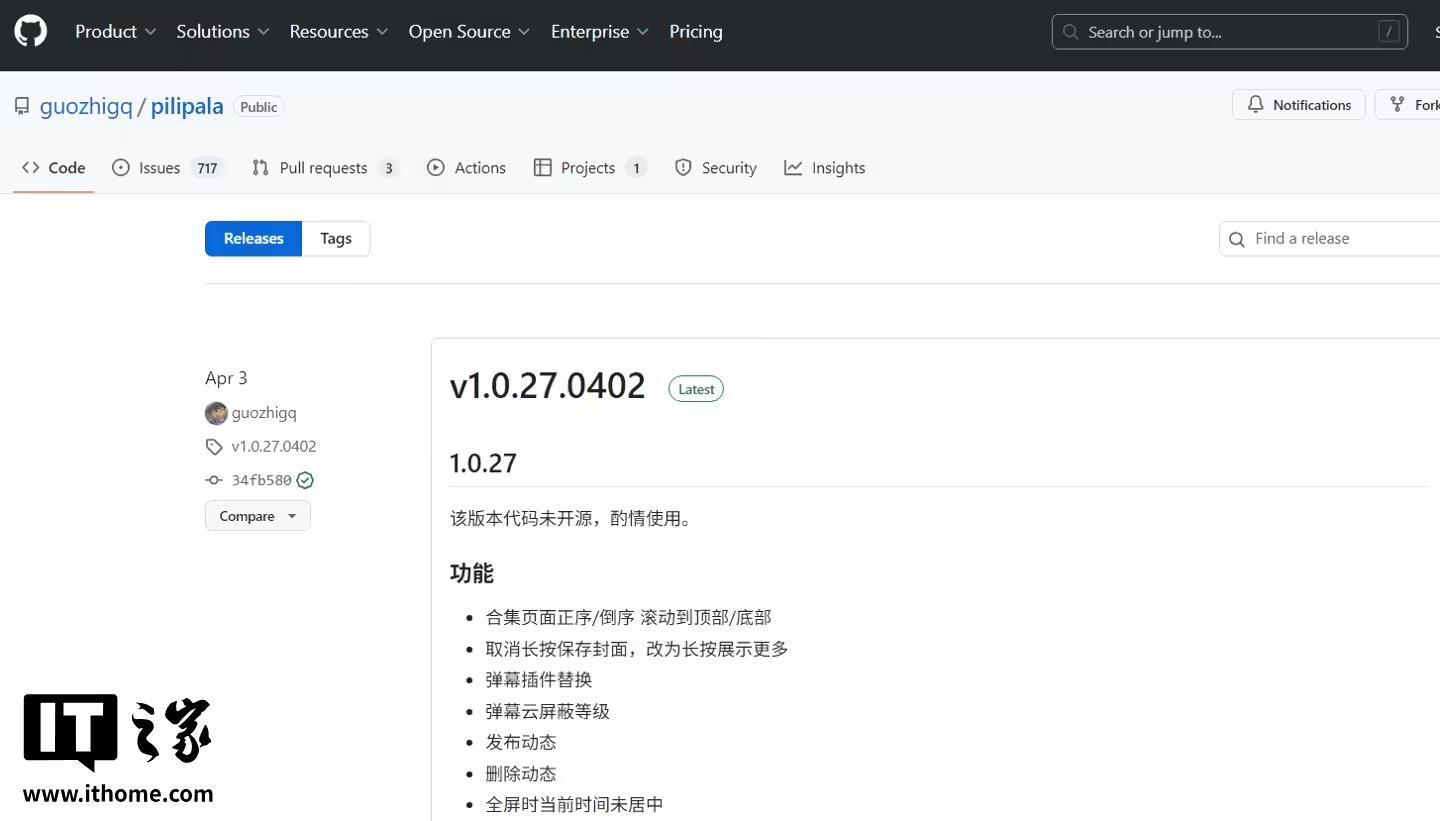Image resolution: width=1440 pixels, height=821 pixels.
Task: Click the repository book icon
Action: [x=22, y=106]
